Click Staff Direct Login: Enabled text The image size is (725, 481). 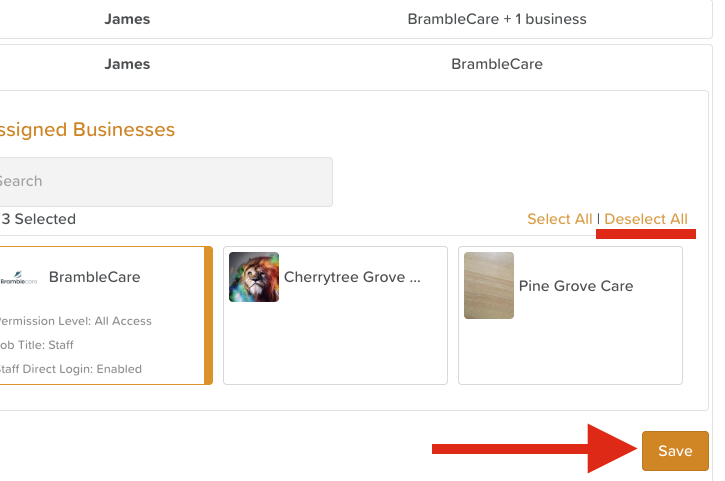click(70, 369)
